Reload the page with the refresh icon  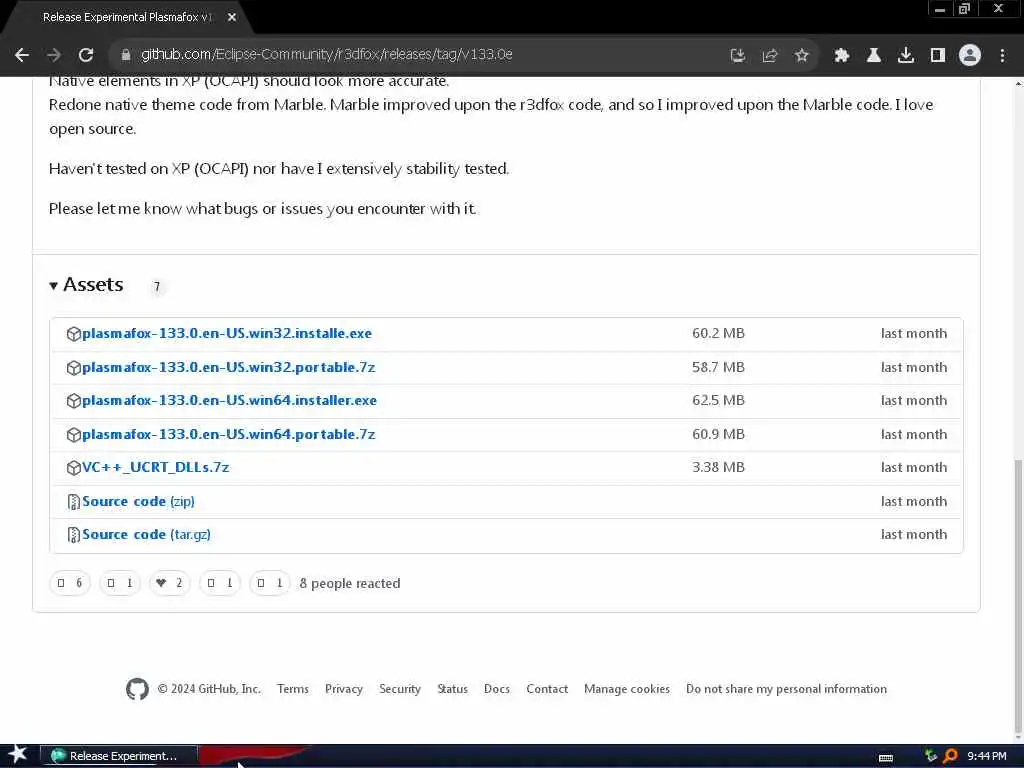(86, 55)
